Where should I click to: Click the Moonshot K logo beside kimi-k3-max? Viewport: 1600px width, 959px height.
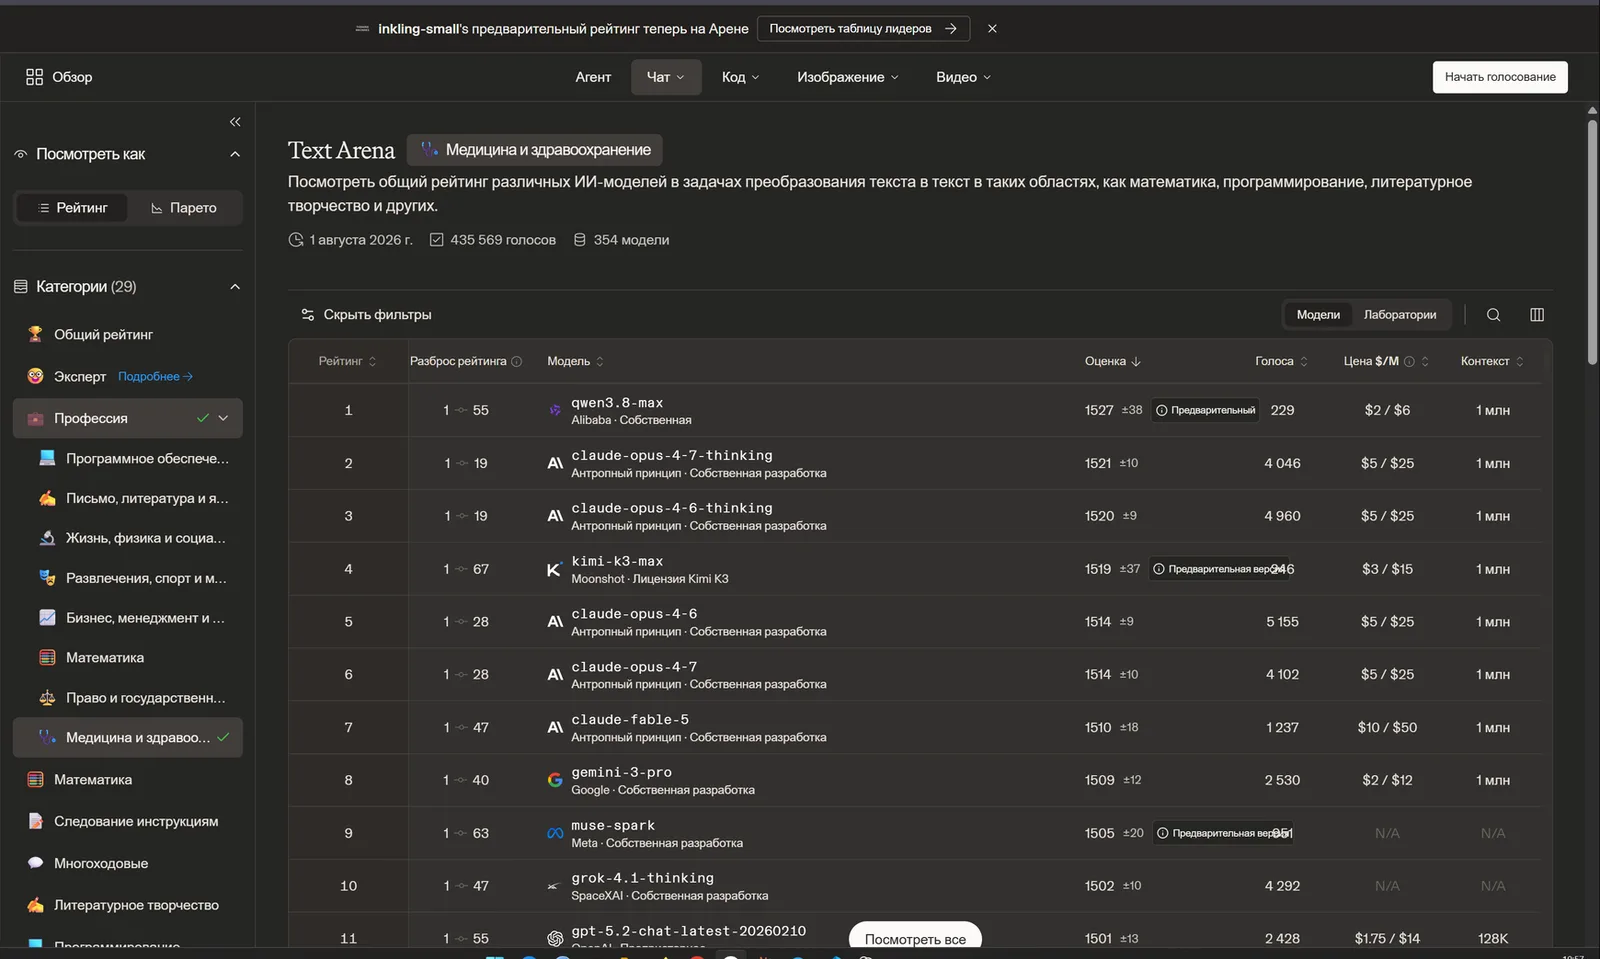554,569
